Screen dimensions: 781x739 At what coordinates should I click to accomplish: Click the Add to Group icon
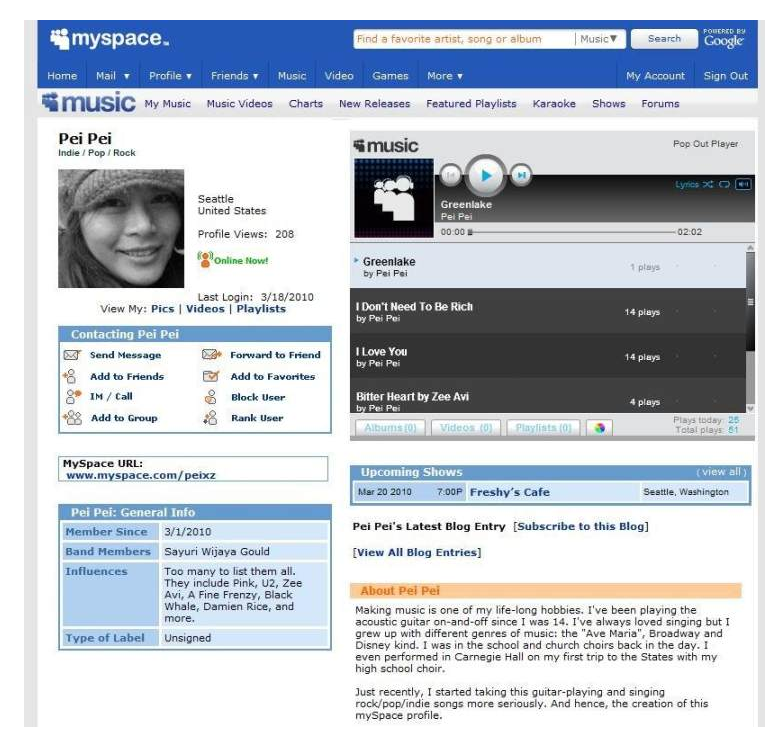click(72, 417)
